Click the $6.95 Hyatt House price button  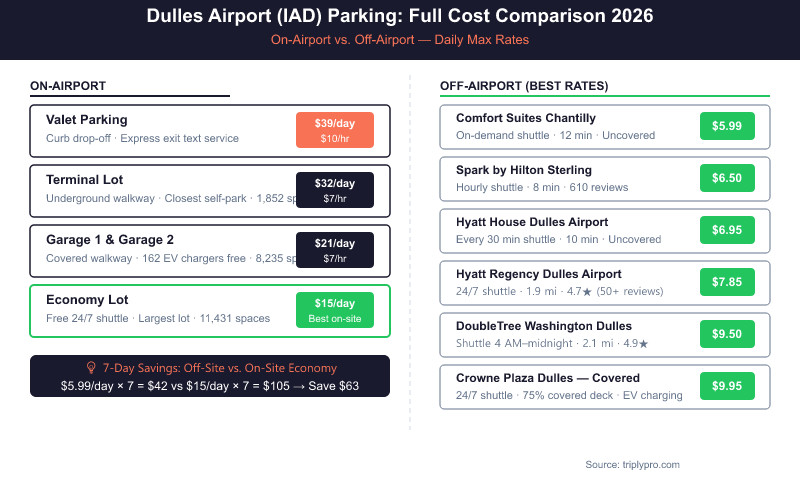[727, 230]
